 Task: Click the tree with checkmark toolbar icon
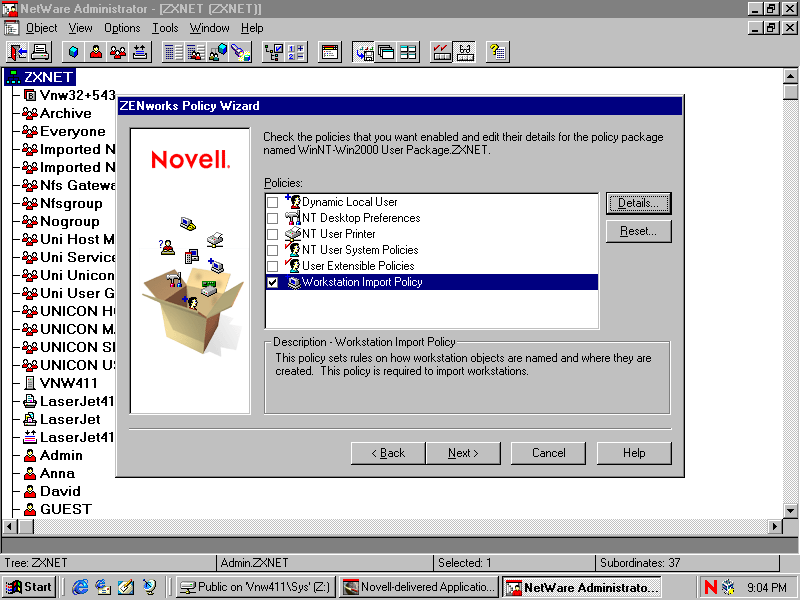[273, 52]
